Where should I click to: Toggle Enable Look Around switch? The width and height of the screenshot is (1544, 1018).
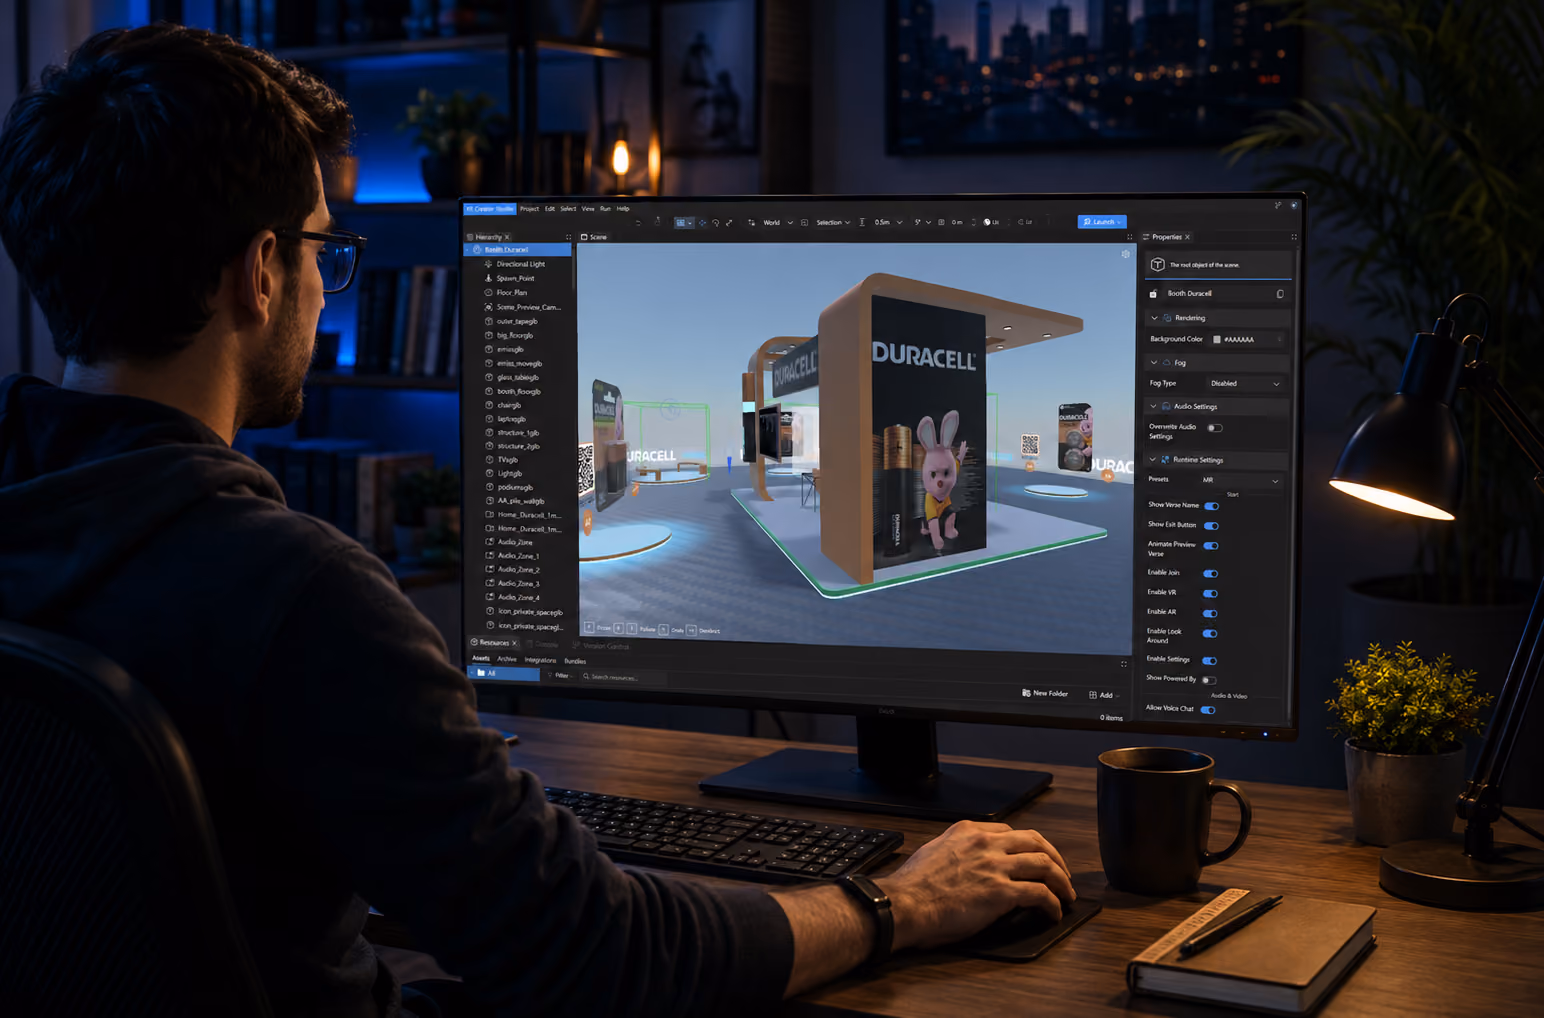pos(1210,634)
